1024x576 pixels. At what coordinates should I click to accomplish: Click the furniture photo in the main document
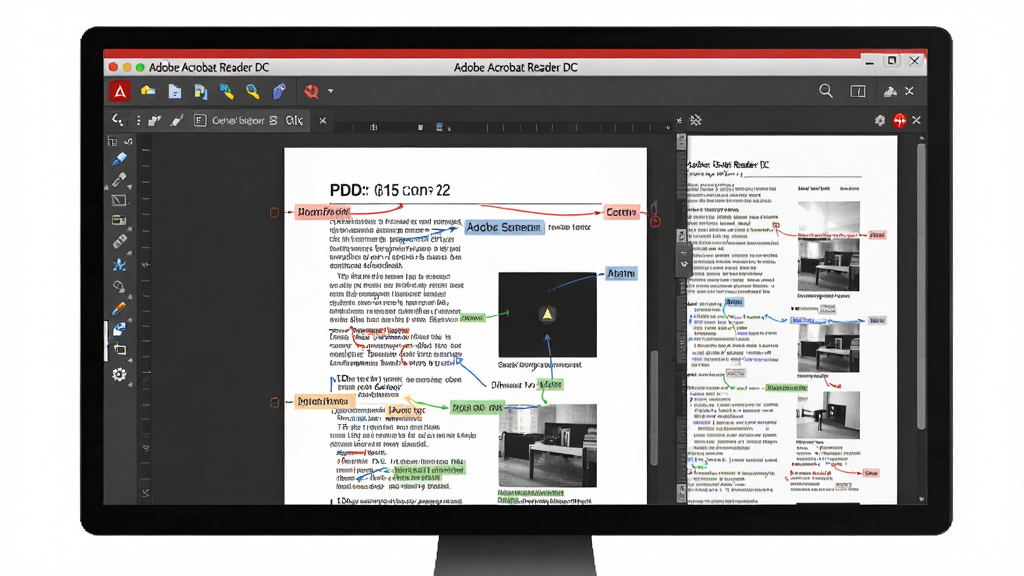click(547, 445)
